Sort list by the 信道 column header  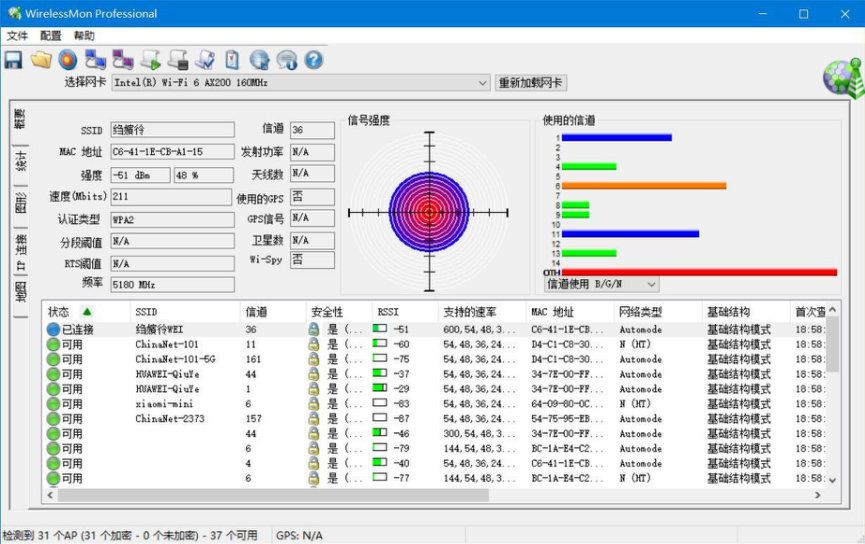pos(273,312)
